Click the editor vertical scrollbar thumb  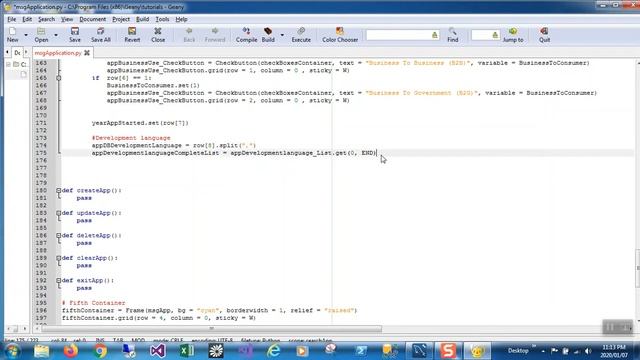click(638, 268)
